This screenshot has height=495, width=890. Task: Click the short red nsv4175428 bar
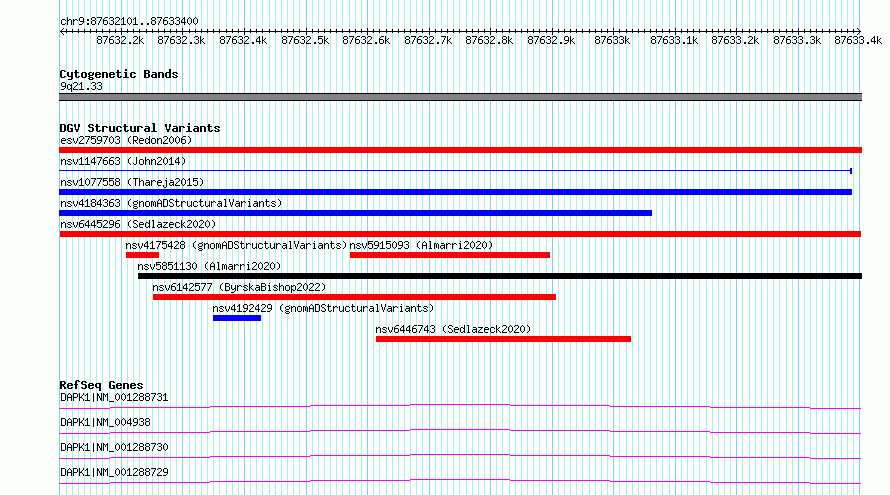142,255
